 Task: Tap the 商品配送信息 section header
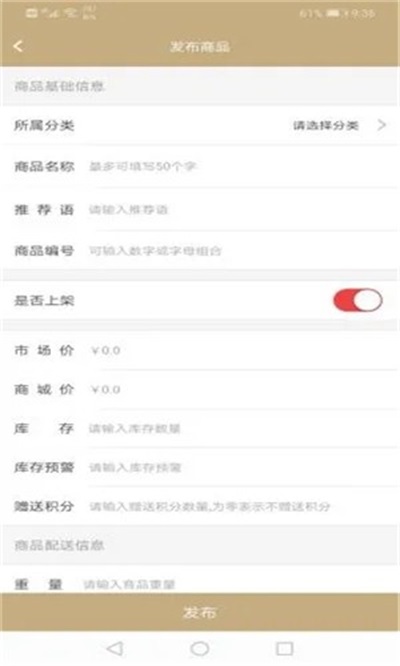pos(59,545)
